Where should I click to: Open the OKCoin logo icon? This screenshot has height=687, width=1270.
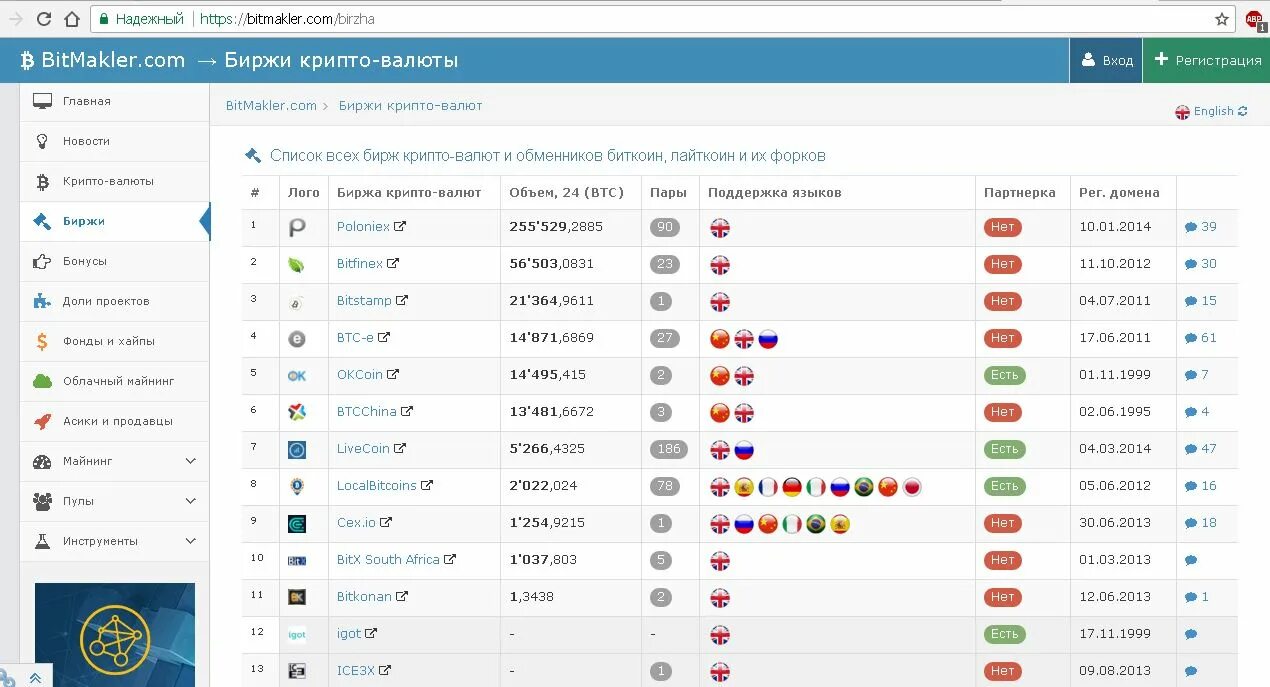(x=297, y=376)
